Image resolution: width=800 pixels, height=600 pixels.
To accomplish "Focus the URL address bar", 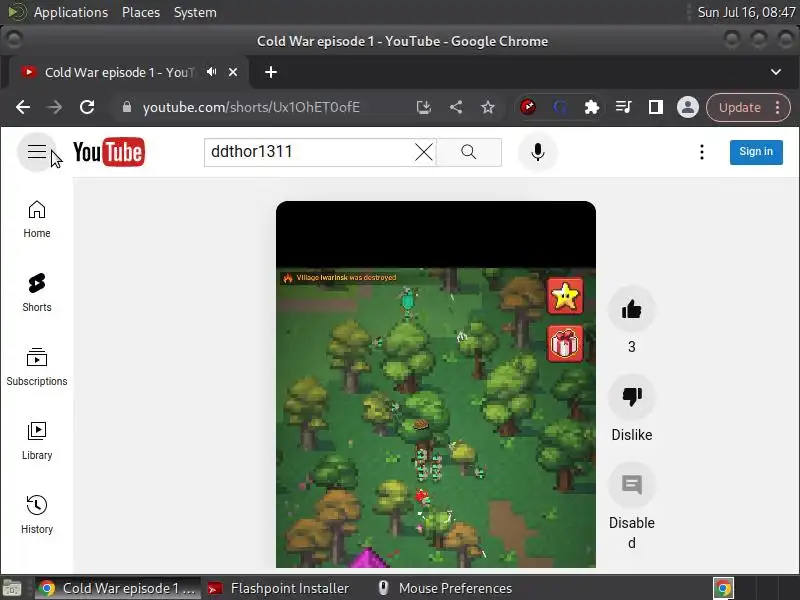I will (251, 107).
